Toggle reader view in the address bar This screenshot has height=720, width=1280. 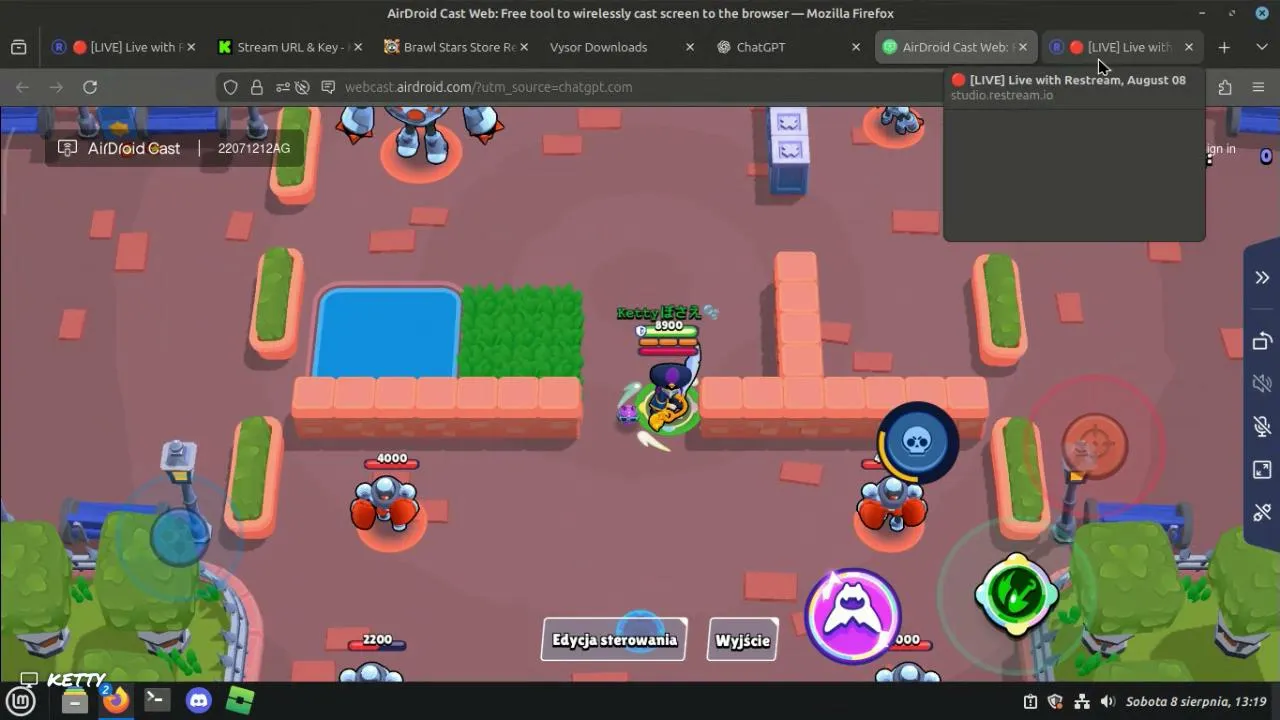coord(327,87)
